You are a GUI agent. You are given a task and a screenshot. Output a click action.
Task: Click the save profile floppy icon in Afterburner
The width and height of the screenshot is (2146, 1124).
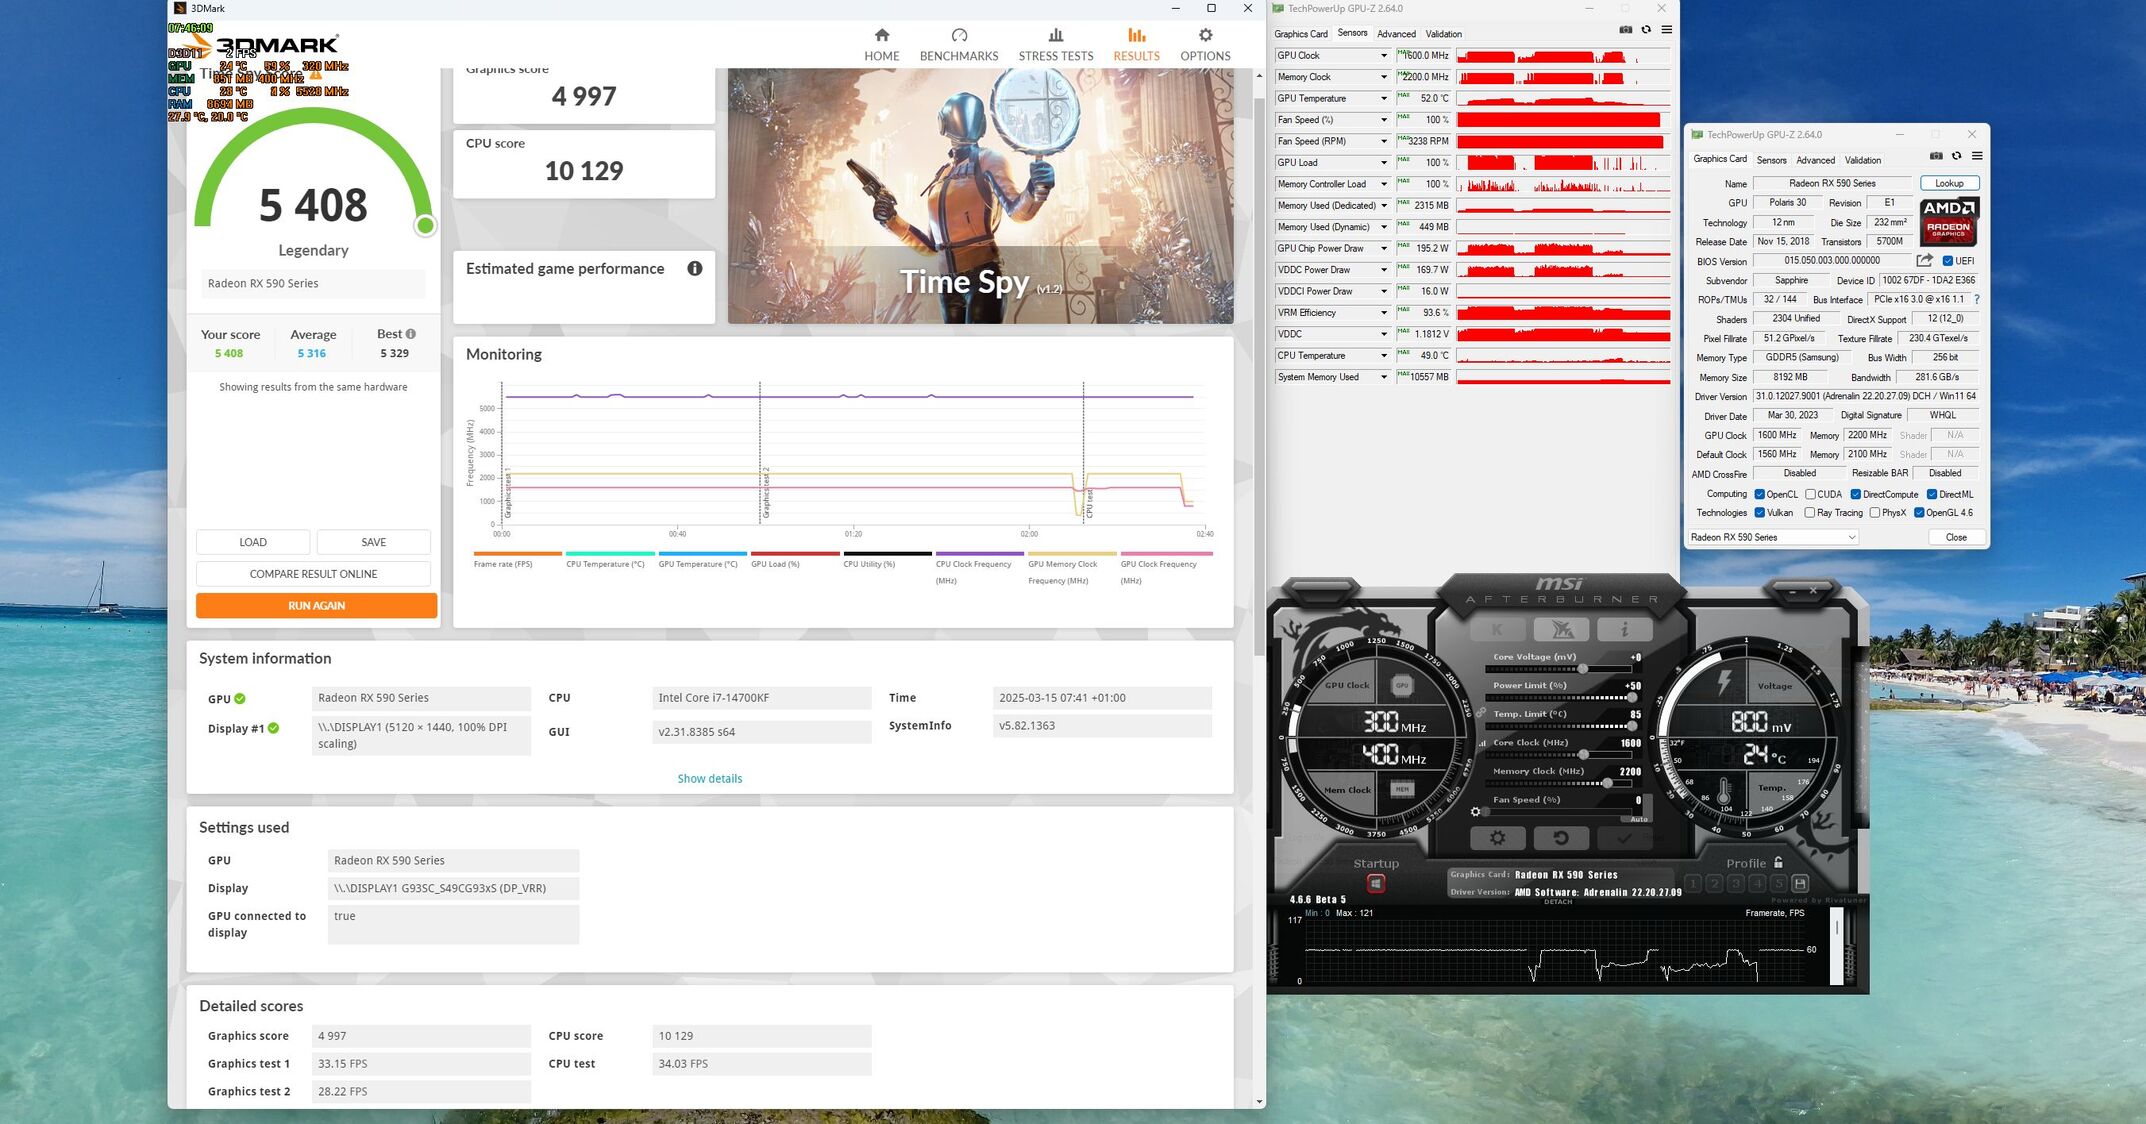pos(1800,883)
